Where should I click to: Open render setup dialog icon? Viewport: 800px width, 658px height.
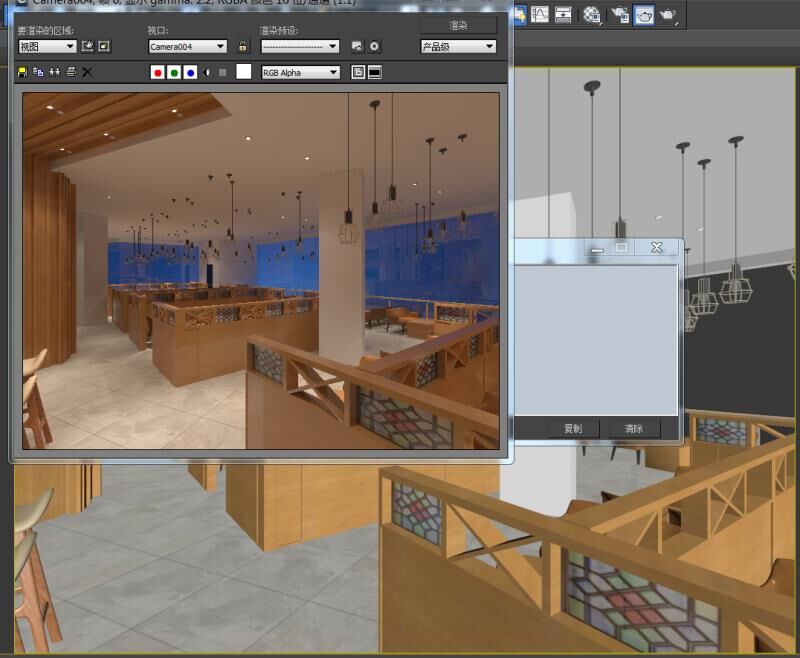point(357,46)
